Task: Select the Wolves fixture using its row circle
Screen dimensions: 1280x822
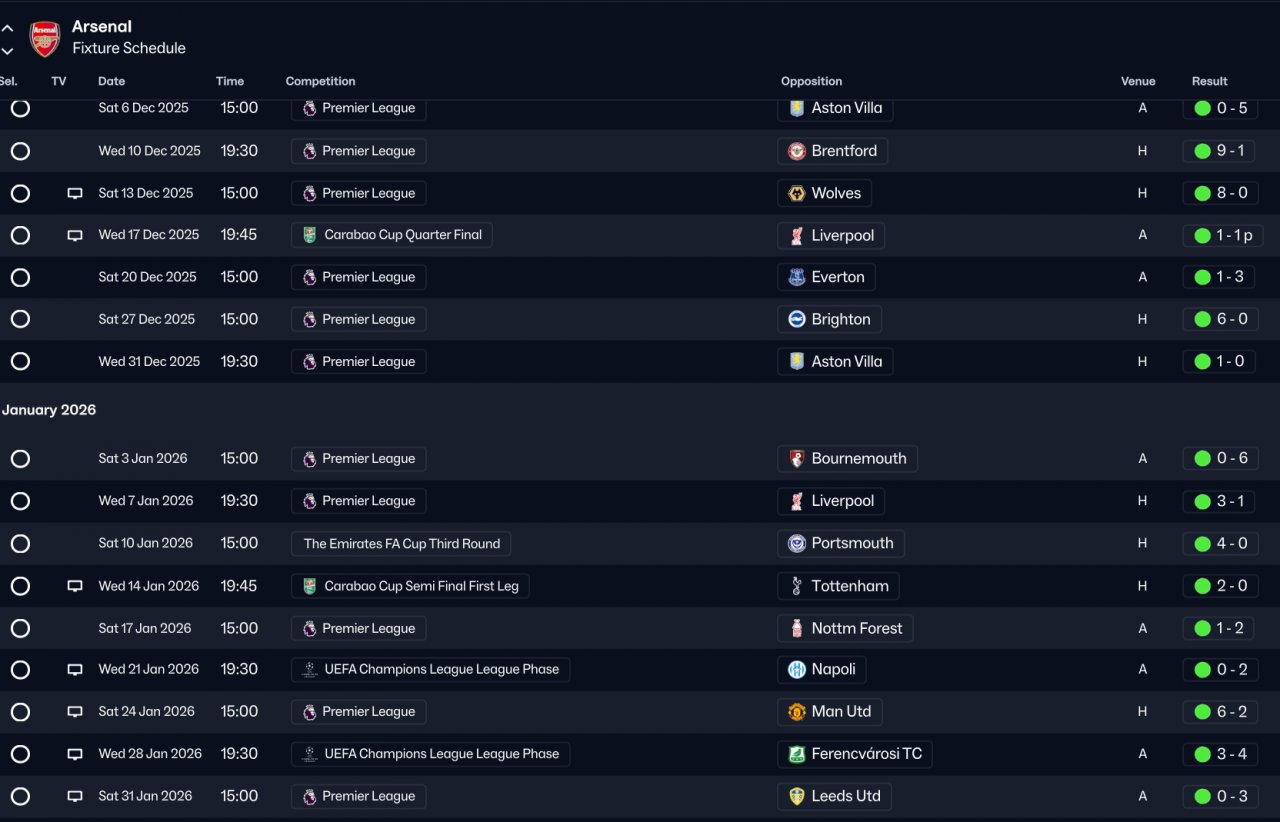Action: (20, 193)
